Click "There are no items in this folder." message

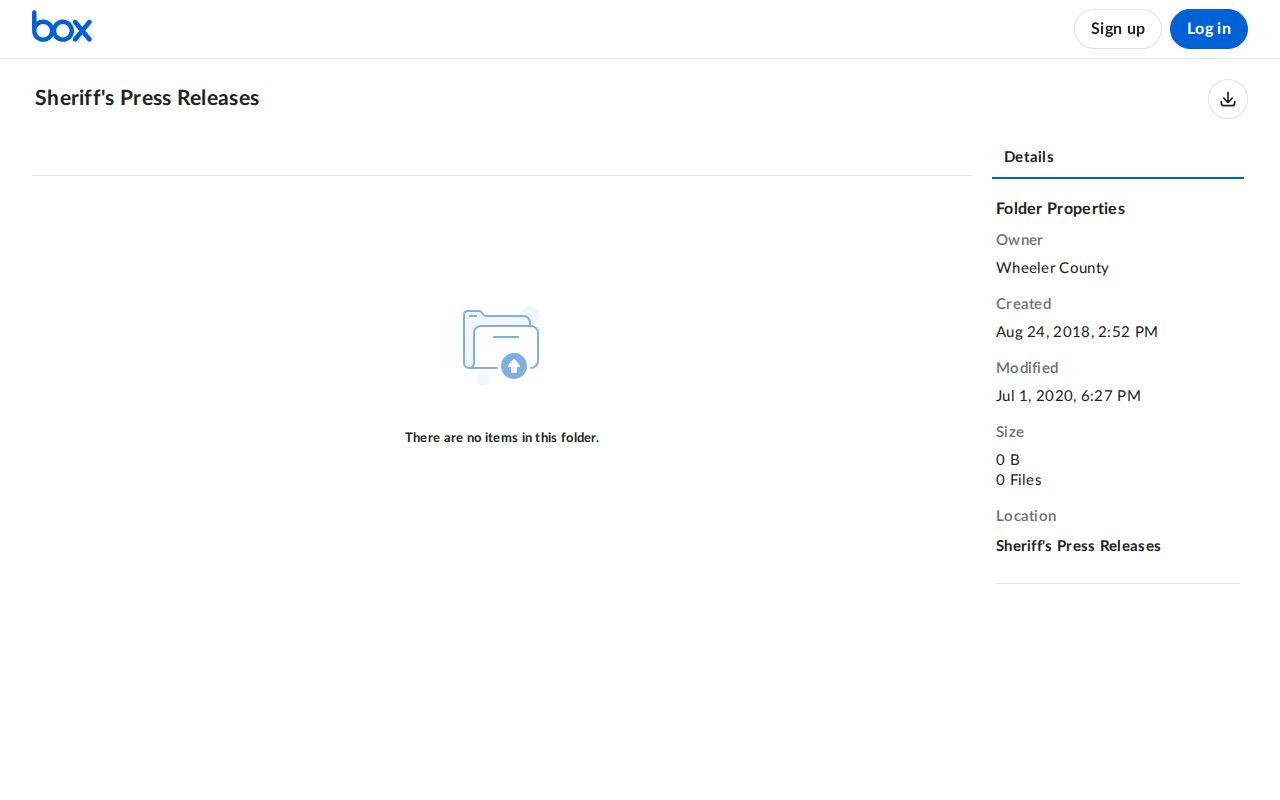coord(502,438)
